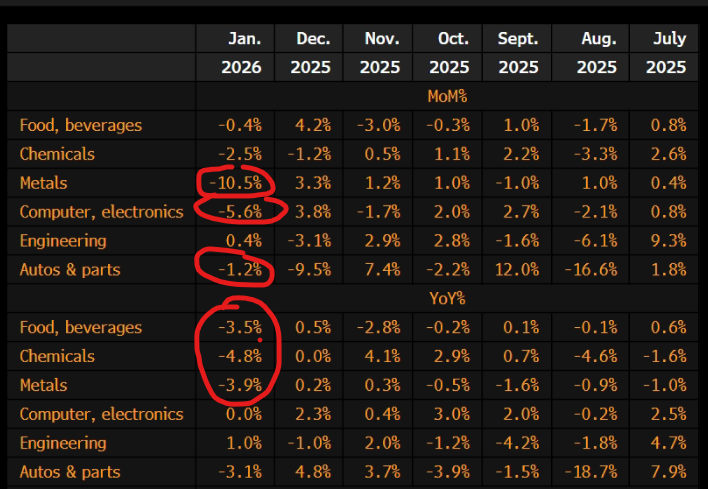The image size is (708, 489).
Task: Click the "Jan." column header
Action: pos(244,38)
